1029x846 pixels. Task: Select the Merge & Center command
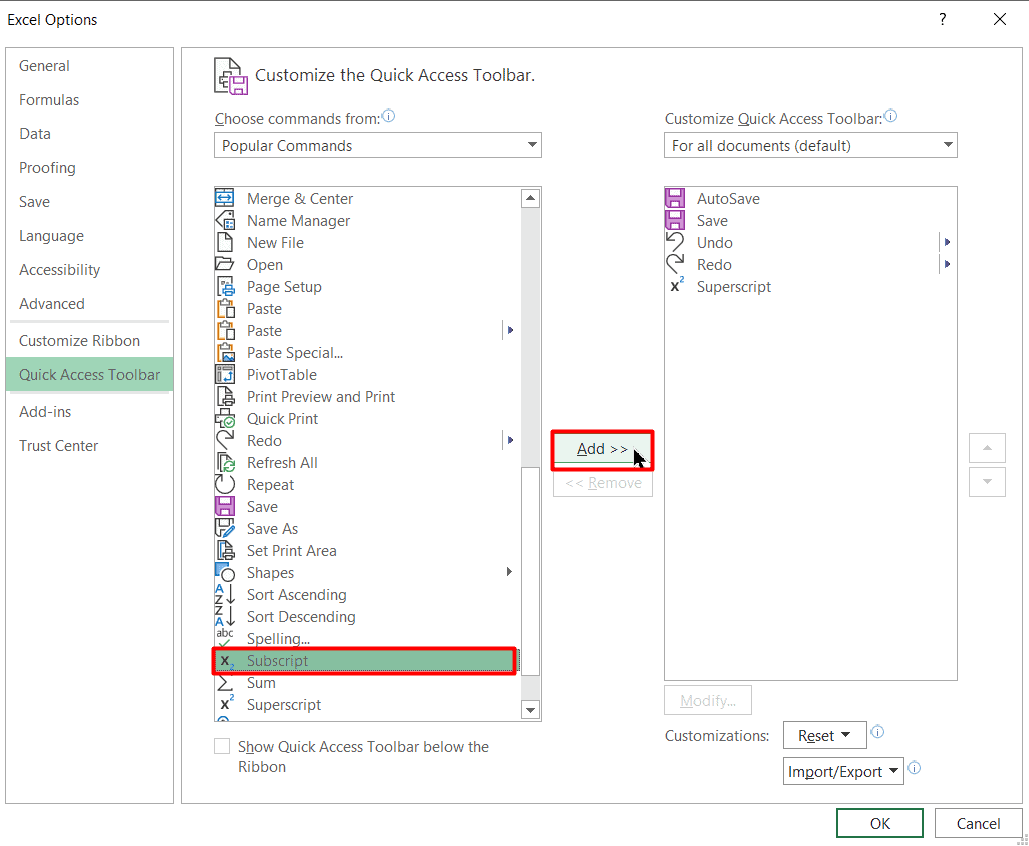[300, 198]
